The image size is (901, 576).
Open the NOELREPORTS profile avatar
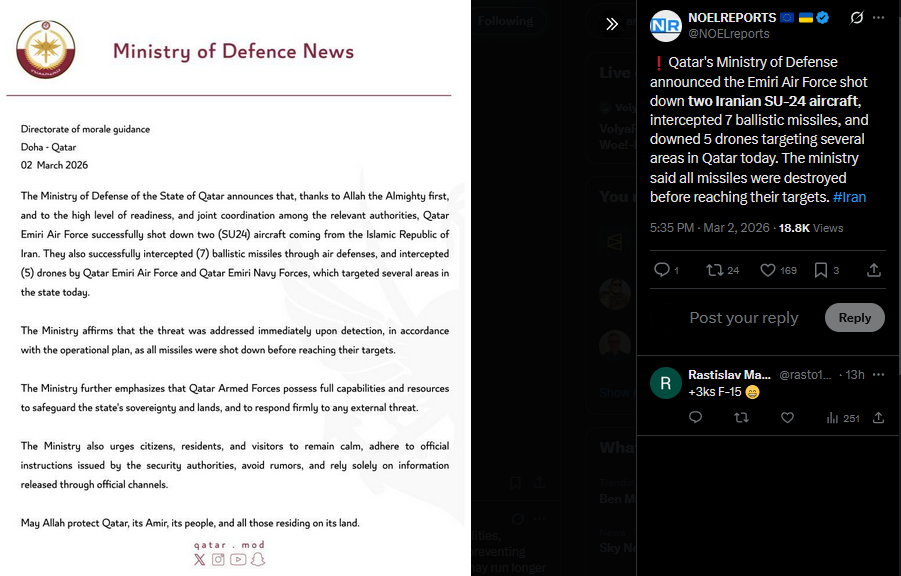click(x=665, y=26)
